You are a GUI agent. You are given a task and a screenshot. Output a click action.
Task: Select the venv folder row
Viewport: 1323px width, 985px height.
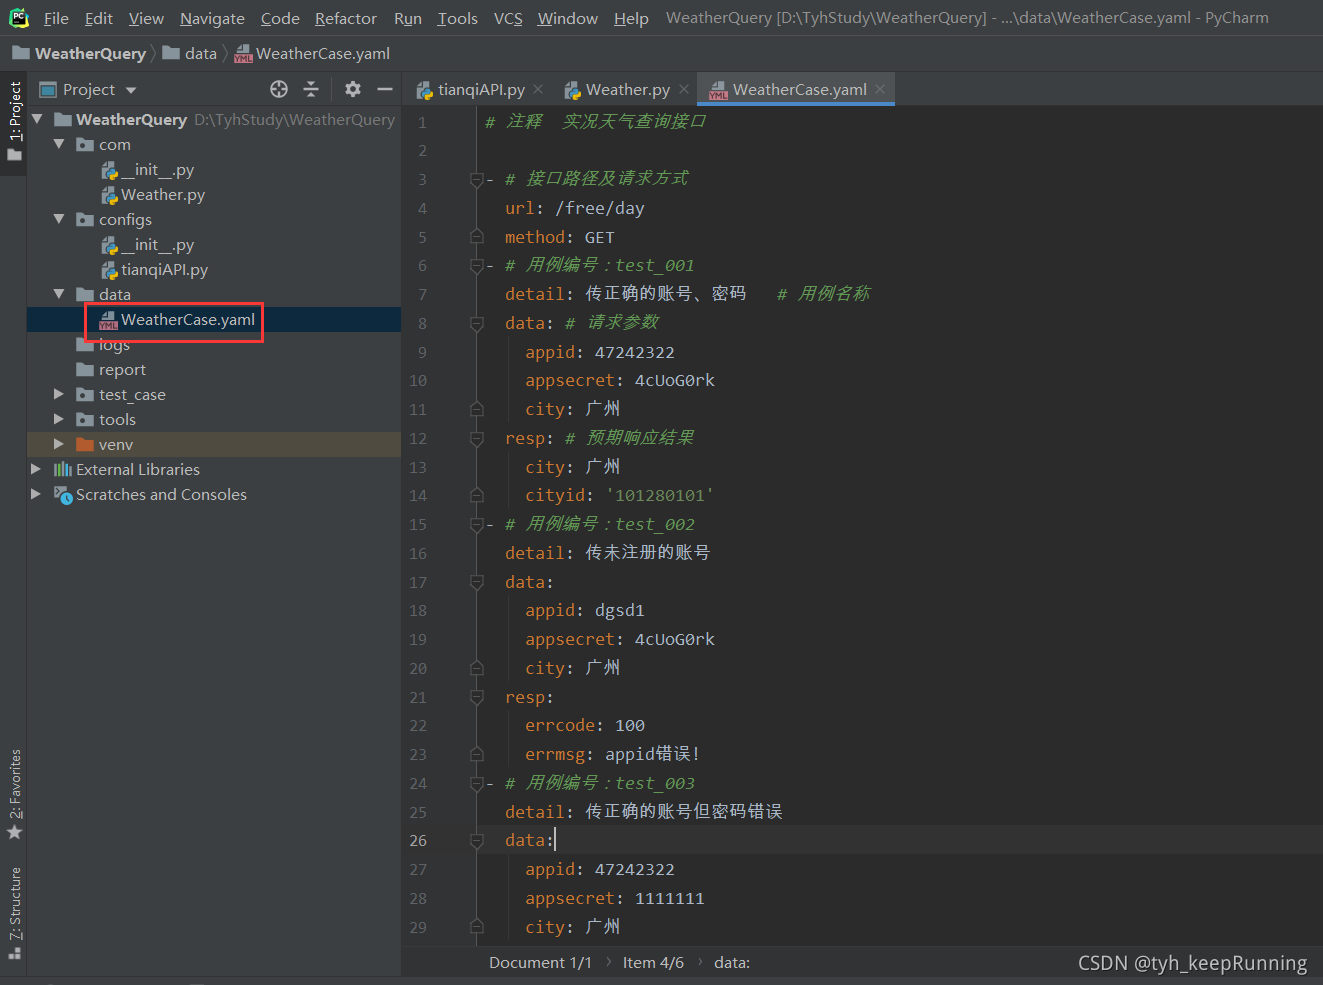[214, 444]
